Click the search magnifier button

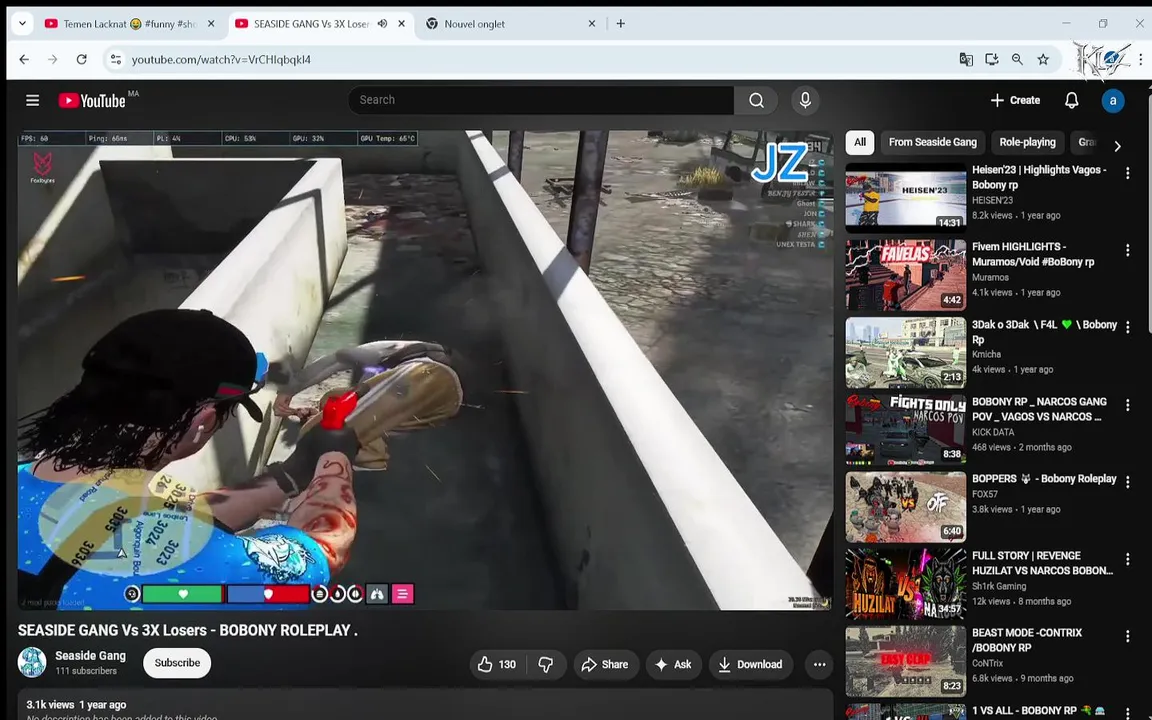(756, 100)
